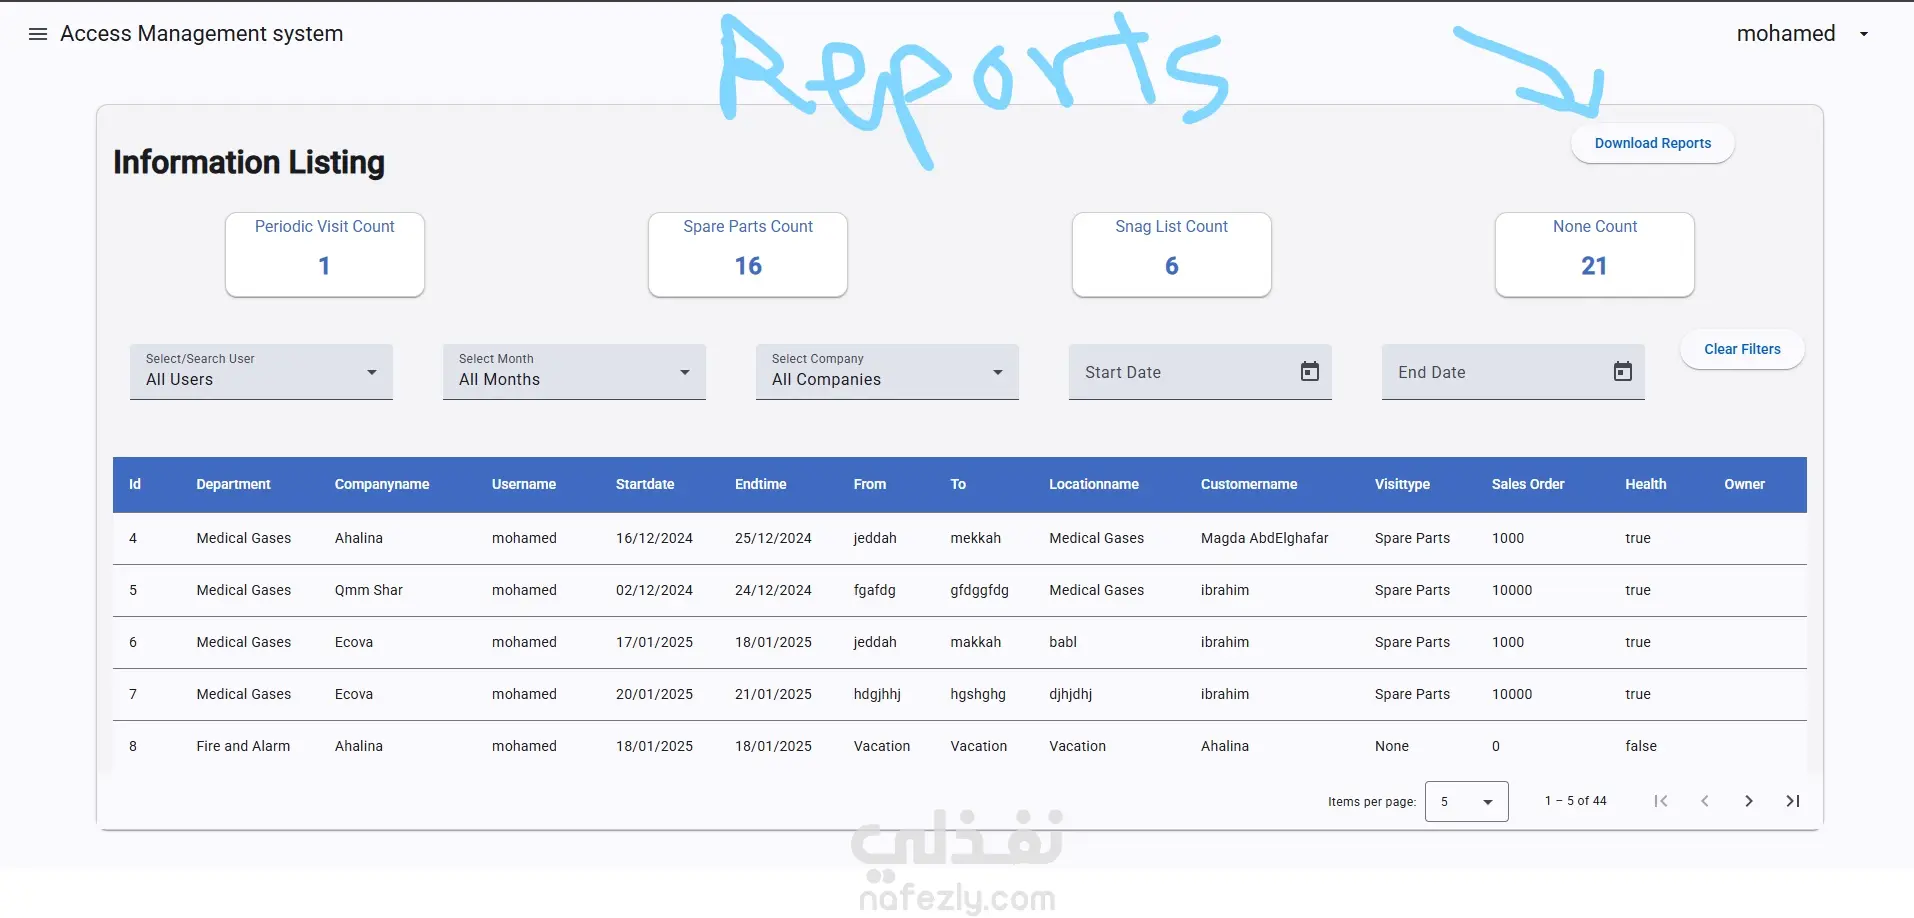The width and height of the screenshot is (1914, 918).
Task: Click the false health value
Action: [x=1641, y=746]
